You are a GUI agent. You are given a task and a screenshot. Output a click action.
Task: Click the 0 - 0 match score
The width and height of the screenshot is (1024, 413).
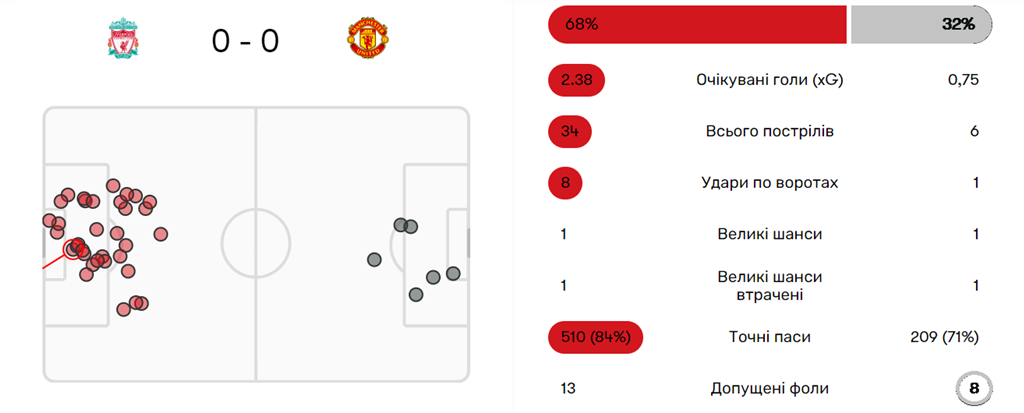point(245,41)
